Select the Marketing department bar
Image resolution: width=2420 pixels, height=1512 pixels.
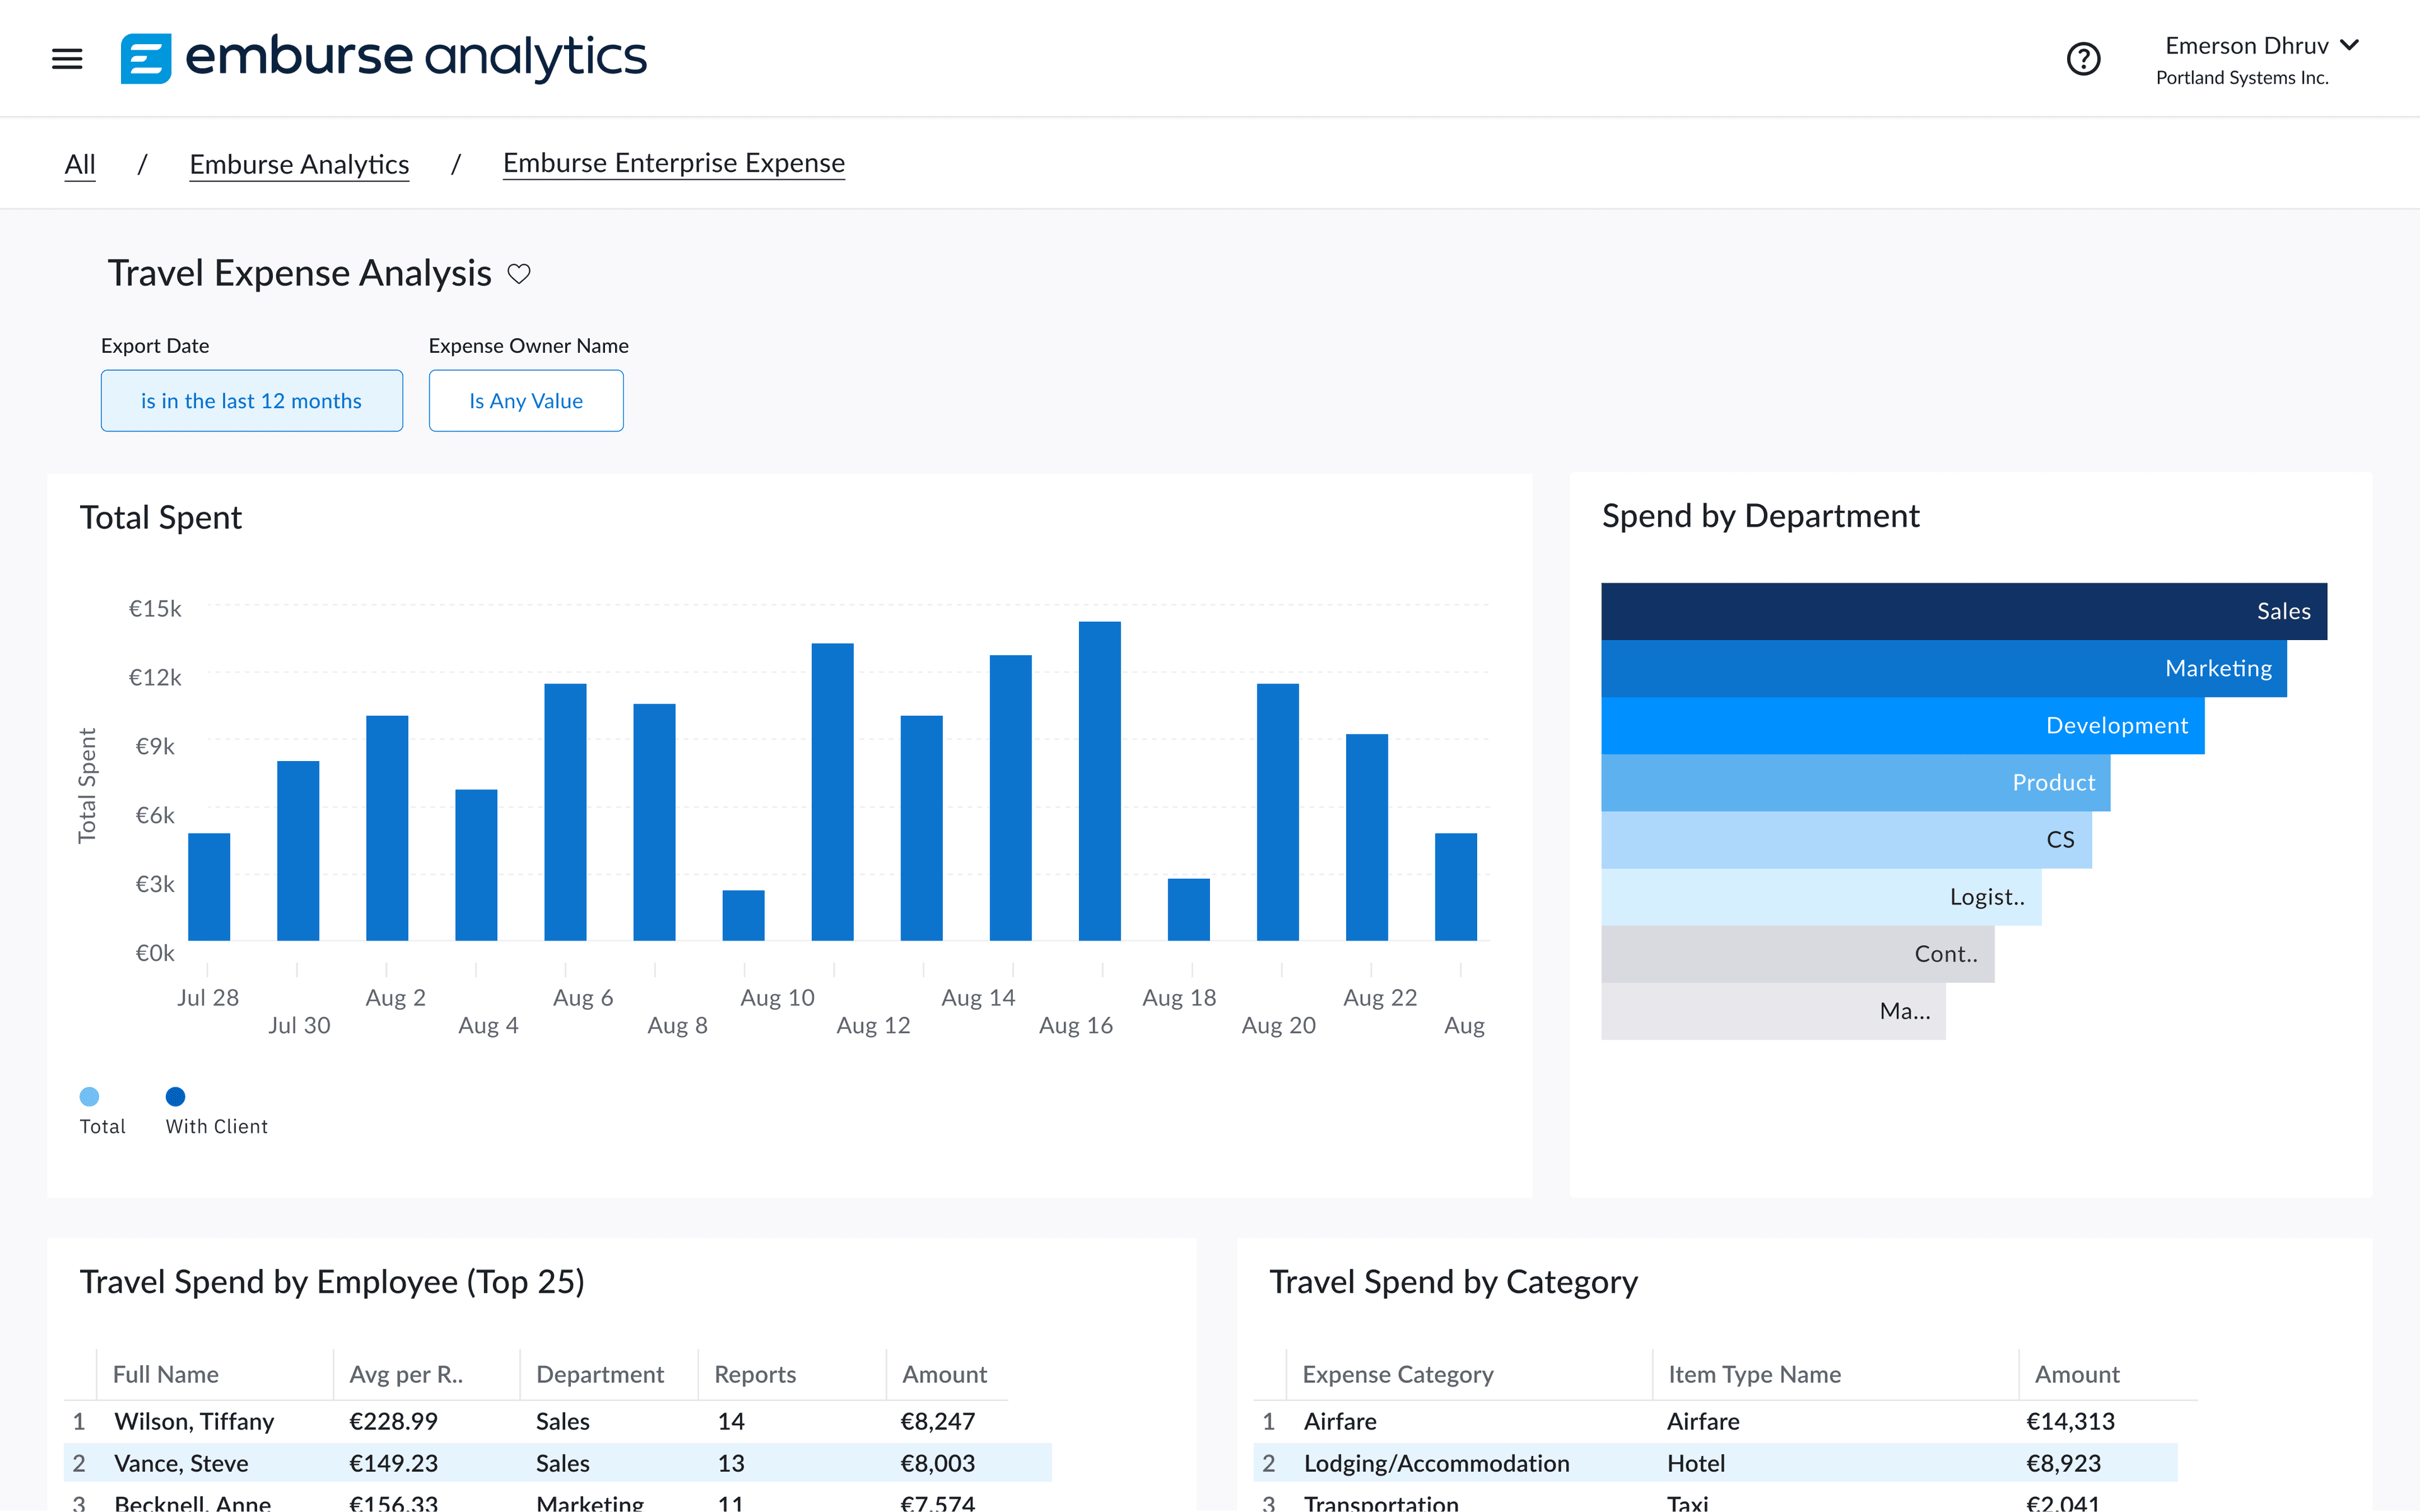[1943, 668]
